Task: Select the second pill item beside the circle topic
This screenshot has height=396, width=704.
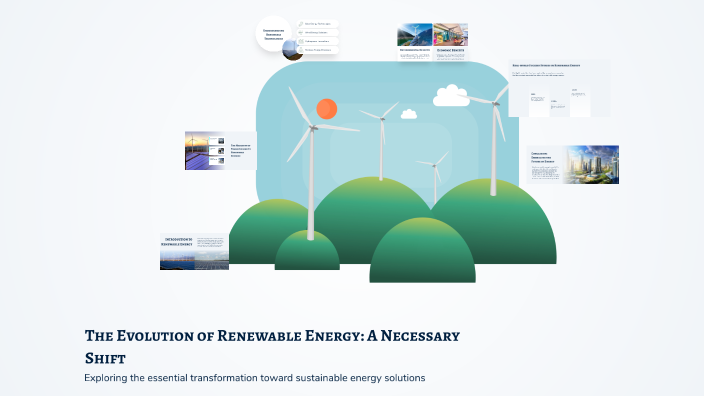Action: [x=318, y=32]
